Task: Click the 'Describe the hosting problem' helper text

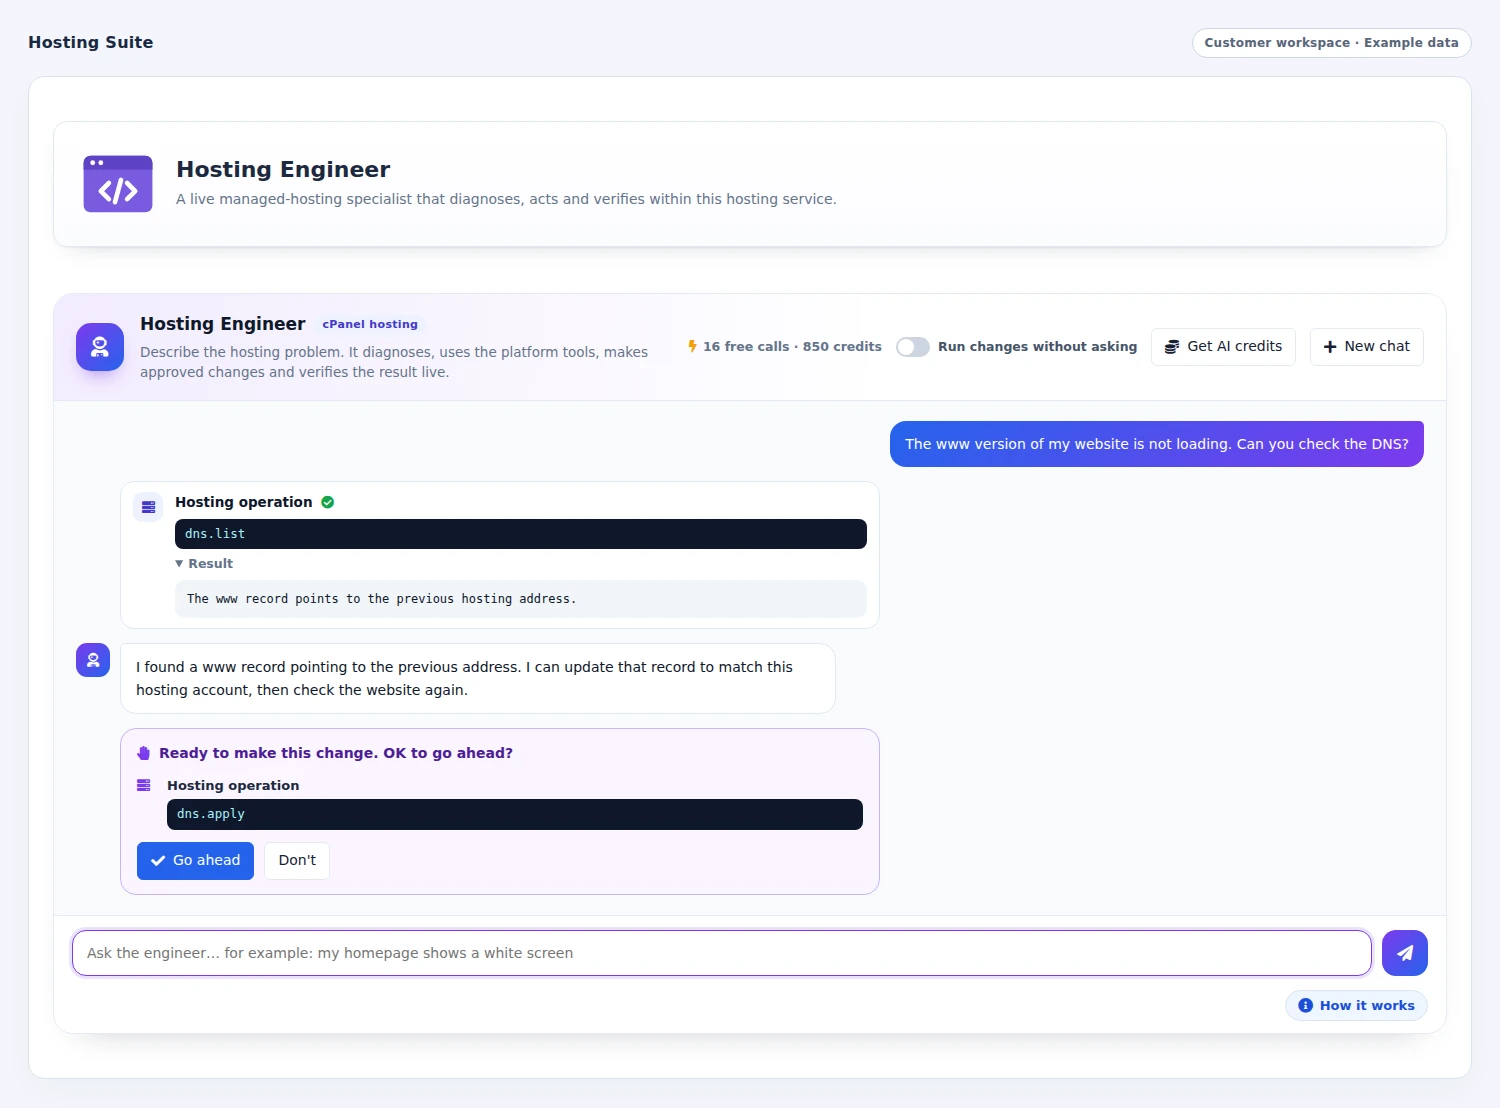Action: click(394, 362)
